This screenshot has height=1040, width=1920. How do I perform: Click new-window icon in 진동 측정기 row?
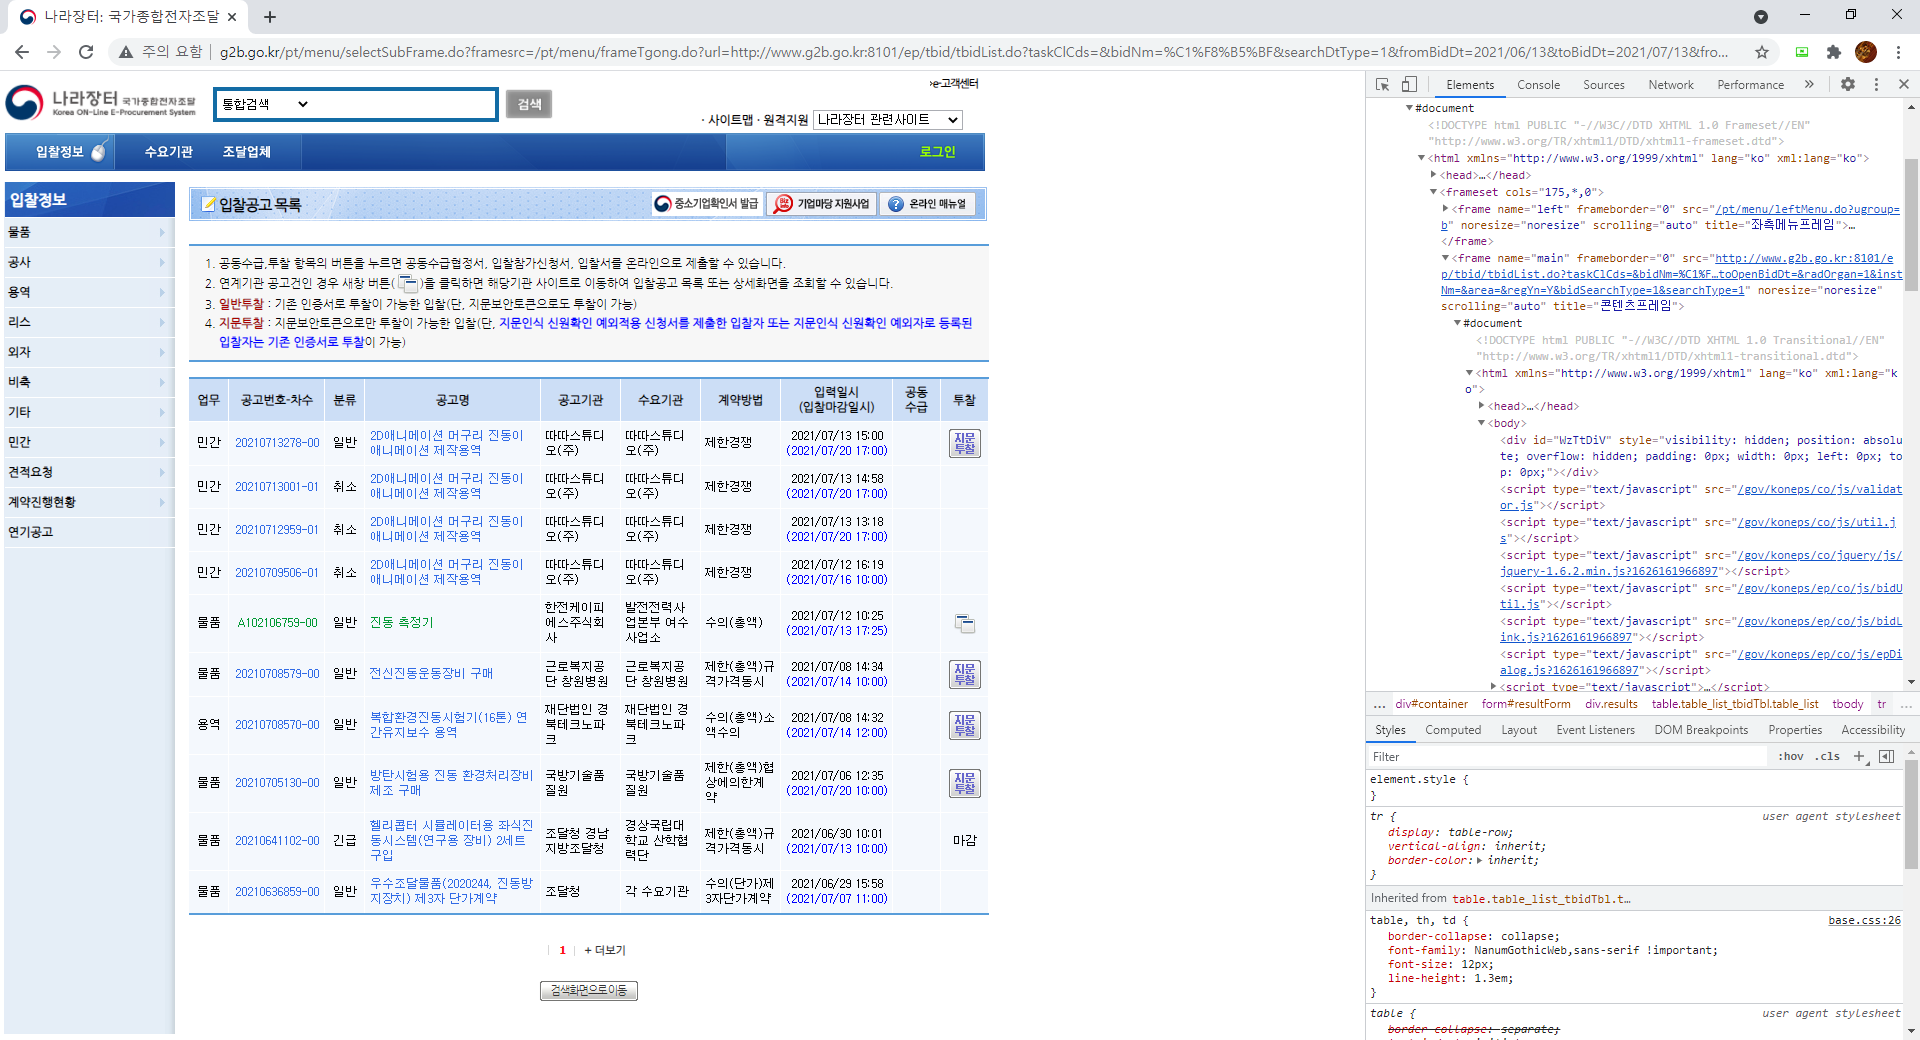coord(964,623)
